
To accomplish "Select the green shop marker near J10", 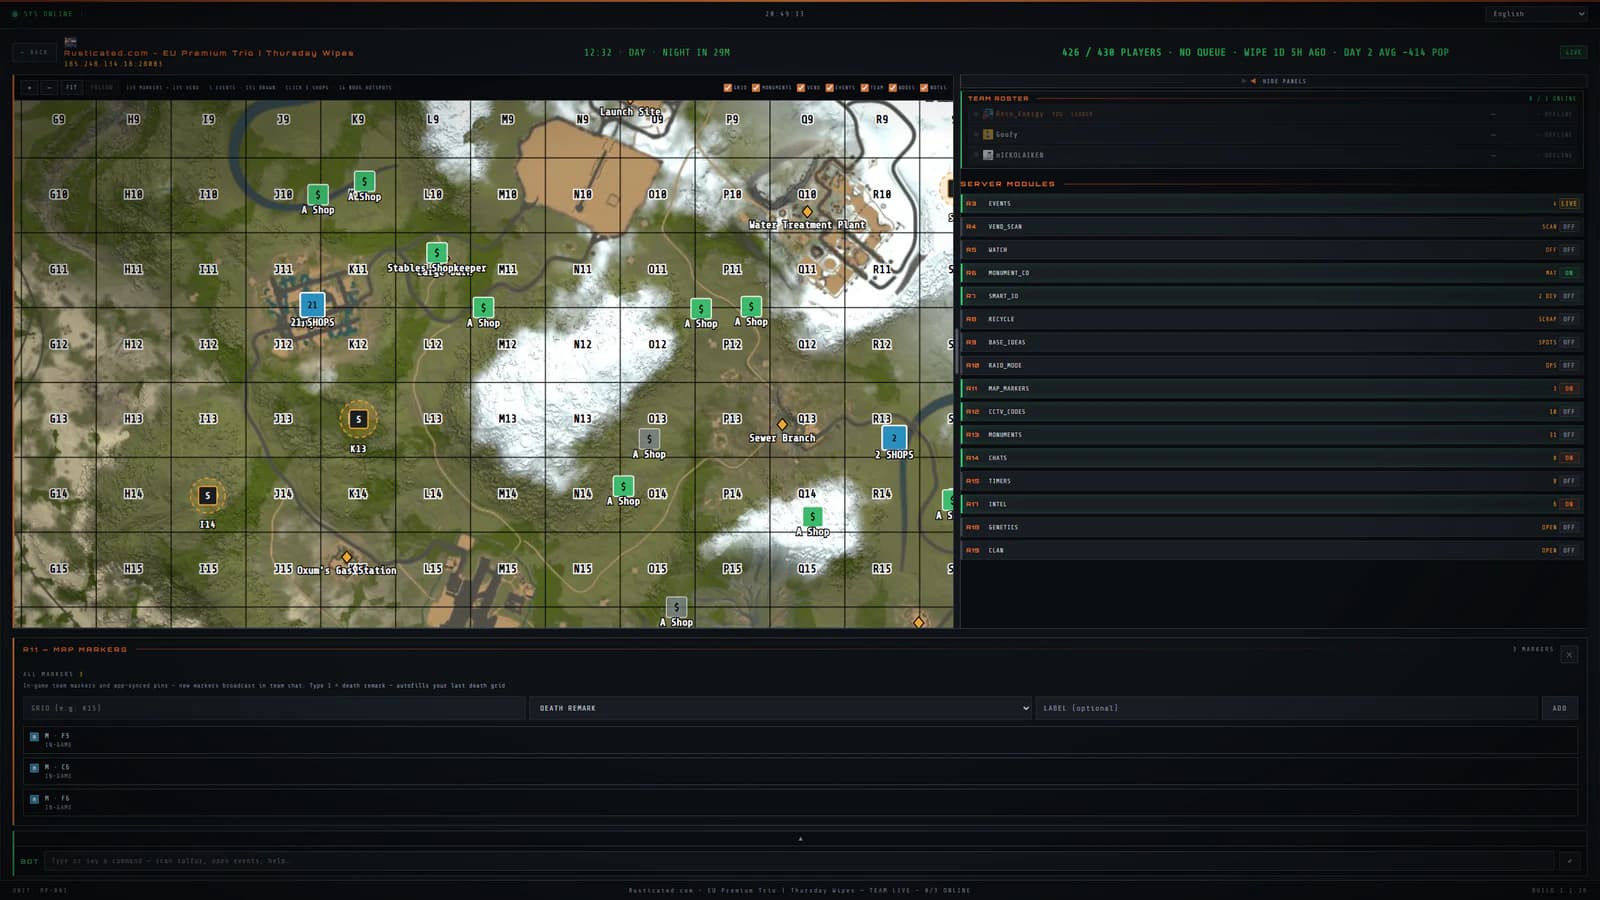I will 318,194.
